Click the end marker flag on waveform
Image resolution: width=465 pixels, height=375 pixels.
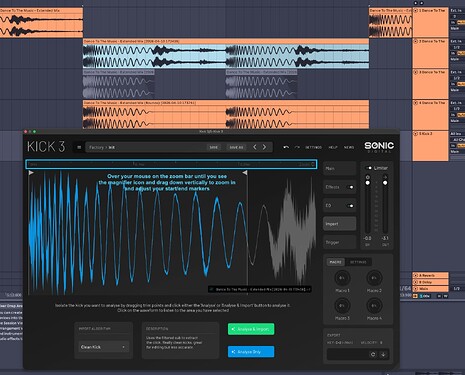tap(245, 173)
